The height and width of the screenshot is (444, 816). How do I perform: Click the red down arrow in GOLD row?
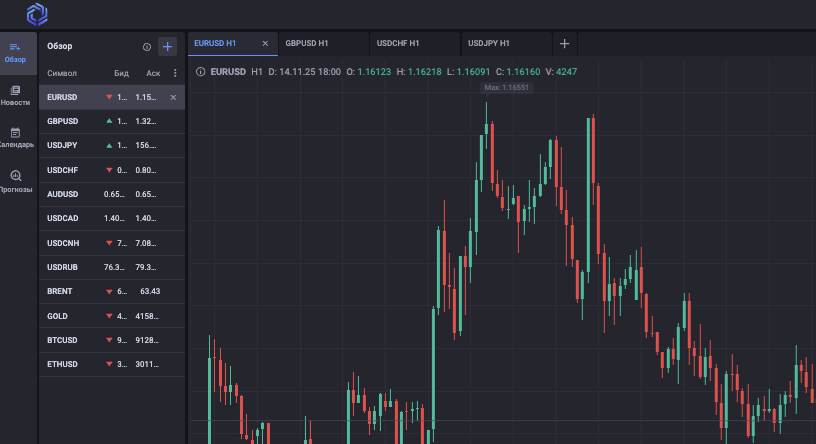(x=109, y=316)
